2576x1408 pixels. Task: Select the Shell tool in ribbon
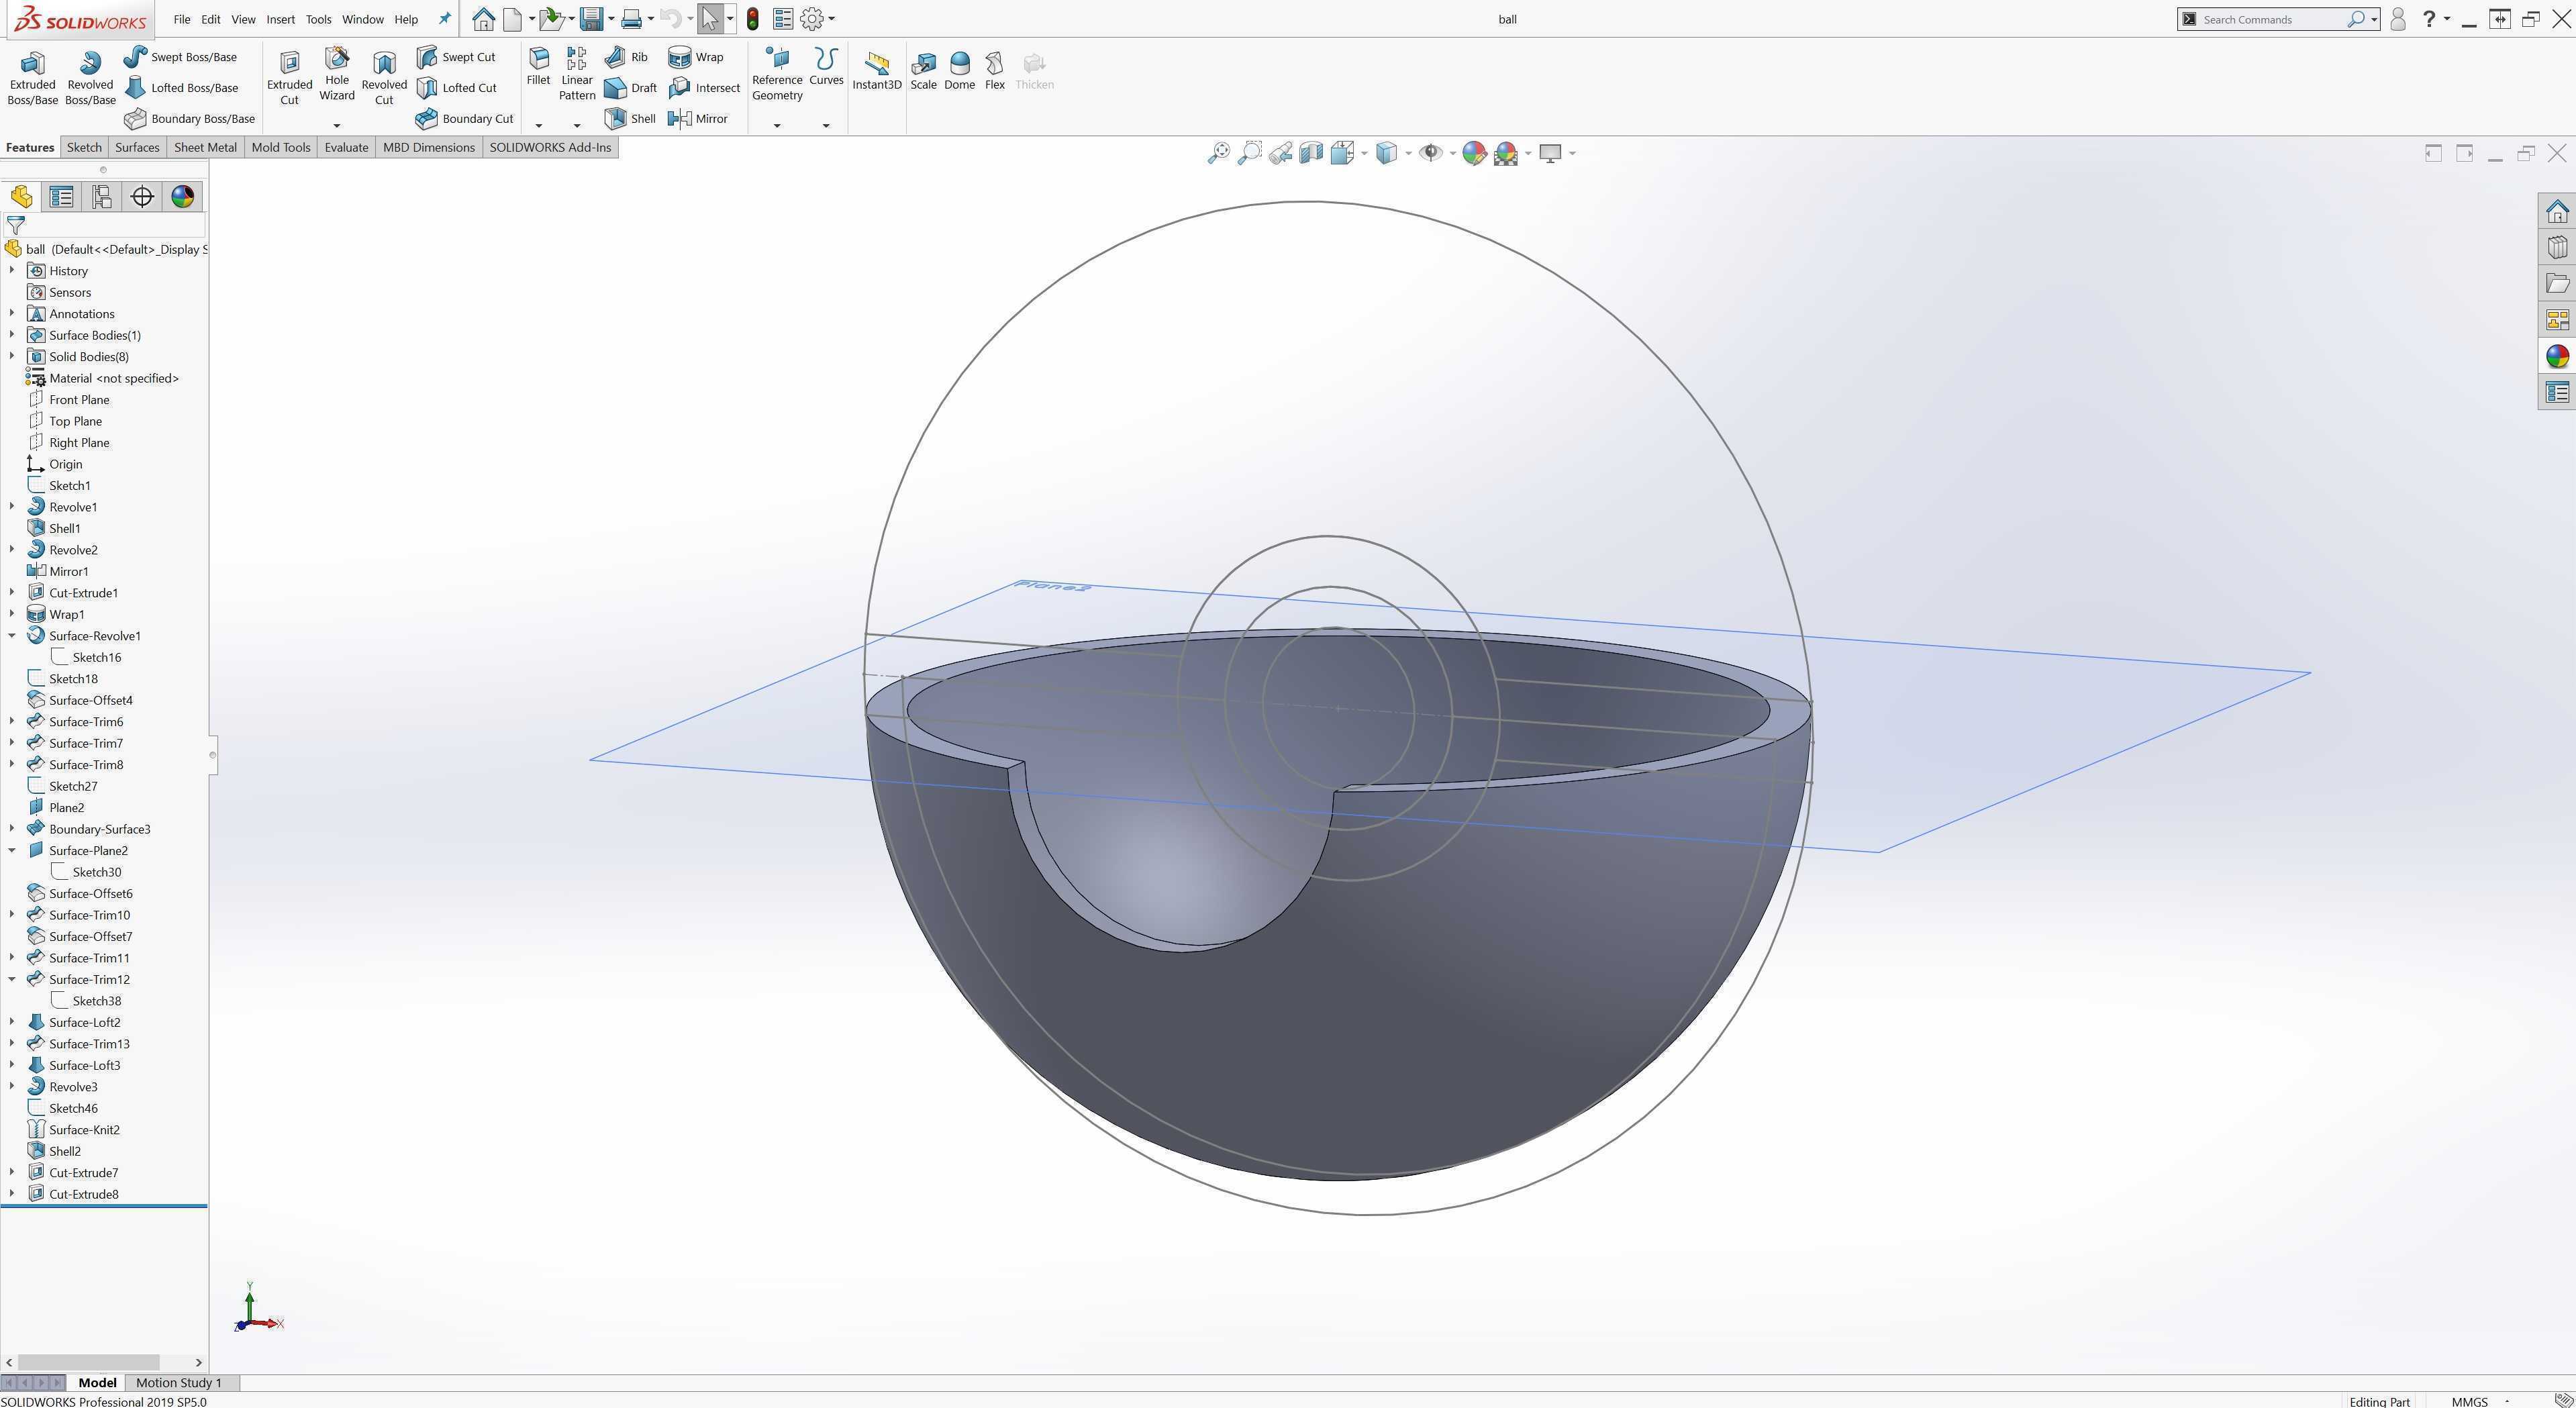[631, 119]
